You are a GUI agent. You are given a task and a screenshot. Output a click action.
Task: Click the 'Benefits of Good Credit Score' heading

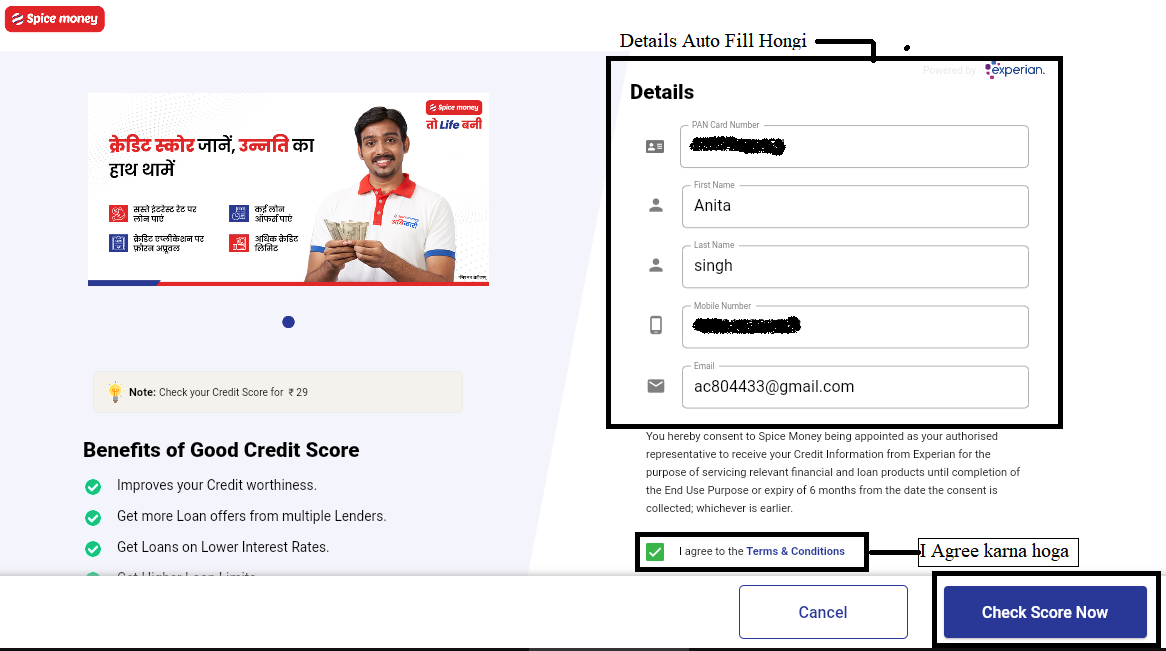[221, 450]
